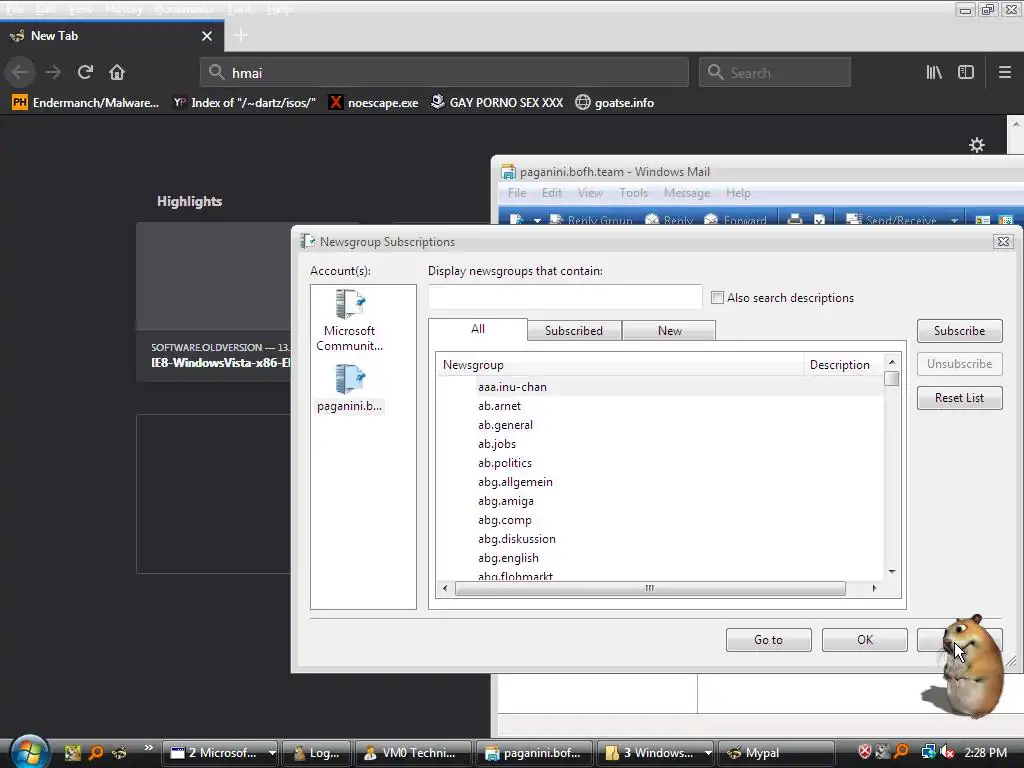Expand the 3 Windows... taskbar group arrow
This screenshot has width=1024, height=768.
pyautogui.click(x=707, y=753)
